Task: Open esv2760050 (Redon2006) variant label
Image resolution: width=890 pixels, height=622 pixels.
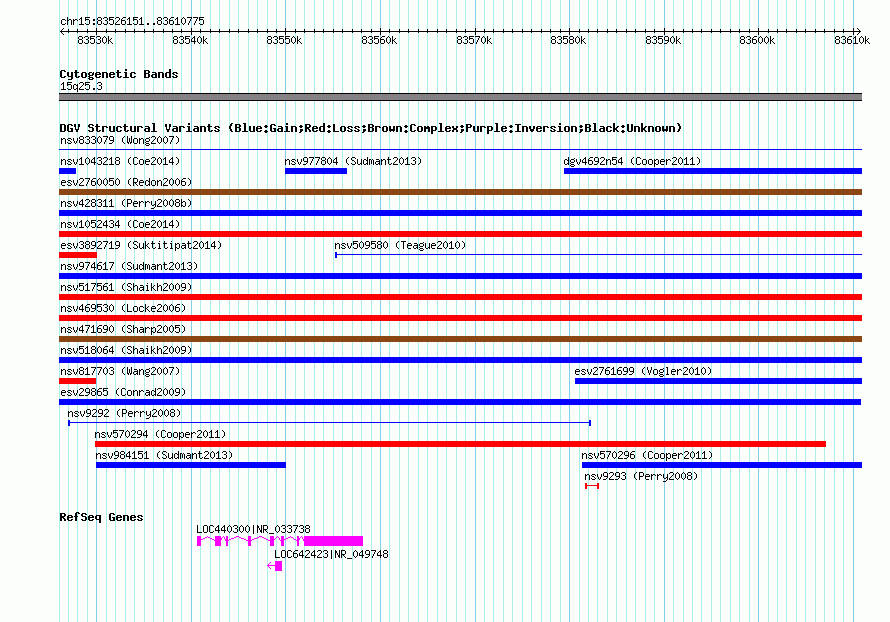Action: [x=126, y=182]
